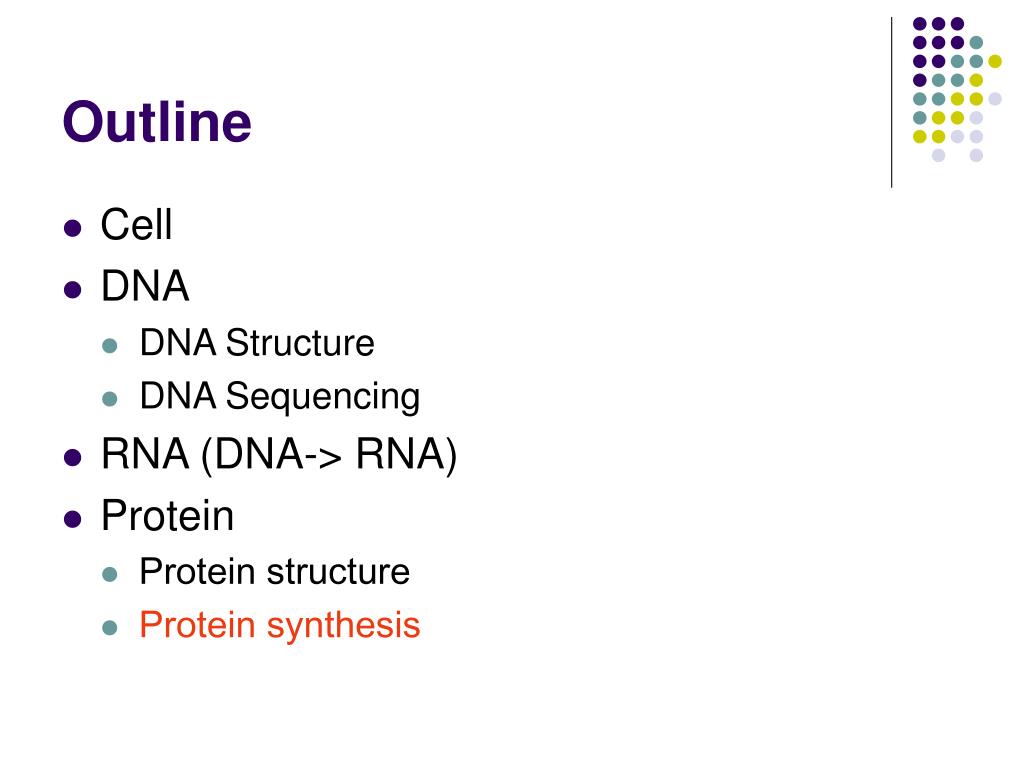Select the RNA (DNA-> RNA) line
This screenshot has width=1024, height=768.
[279, 455]
